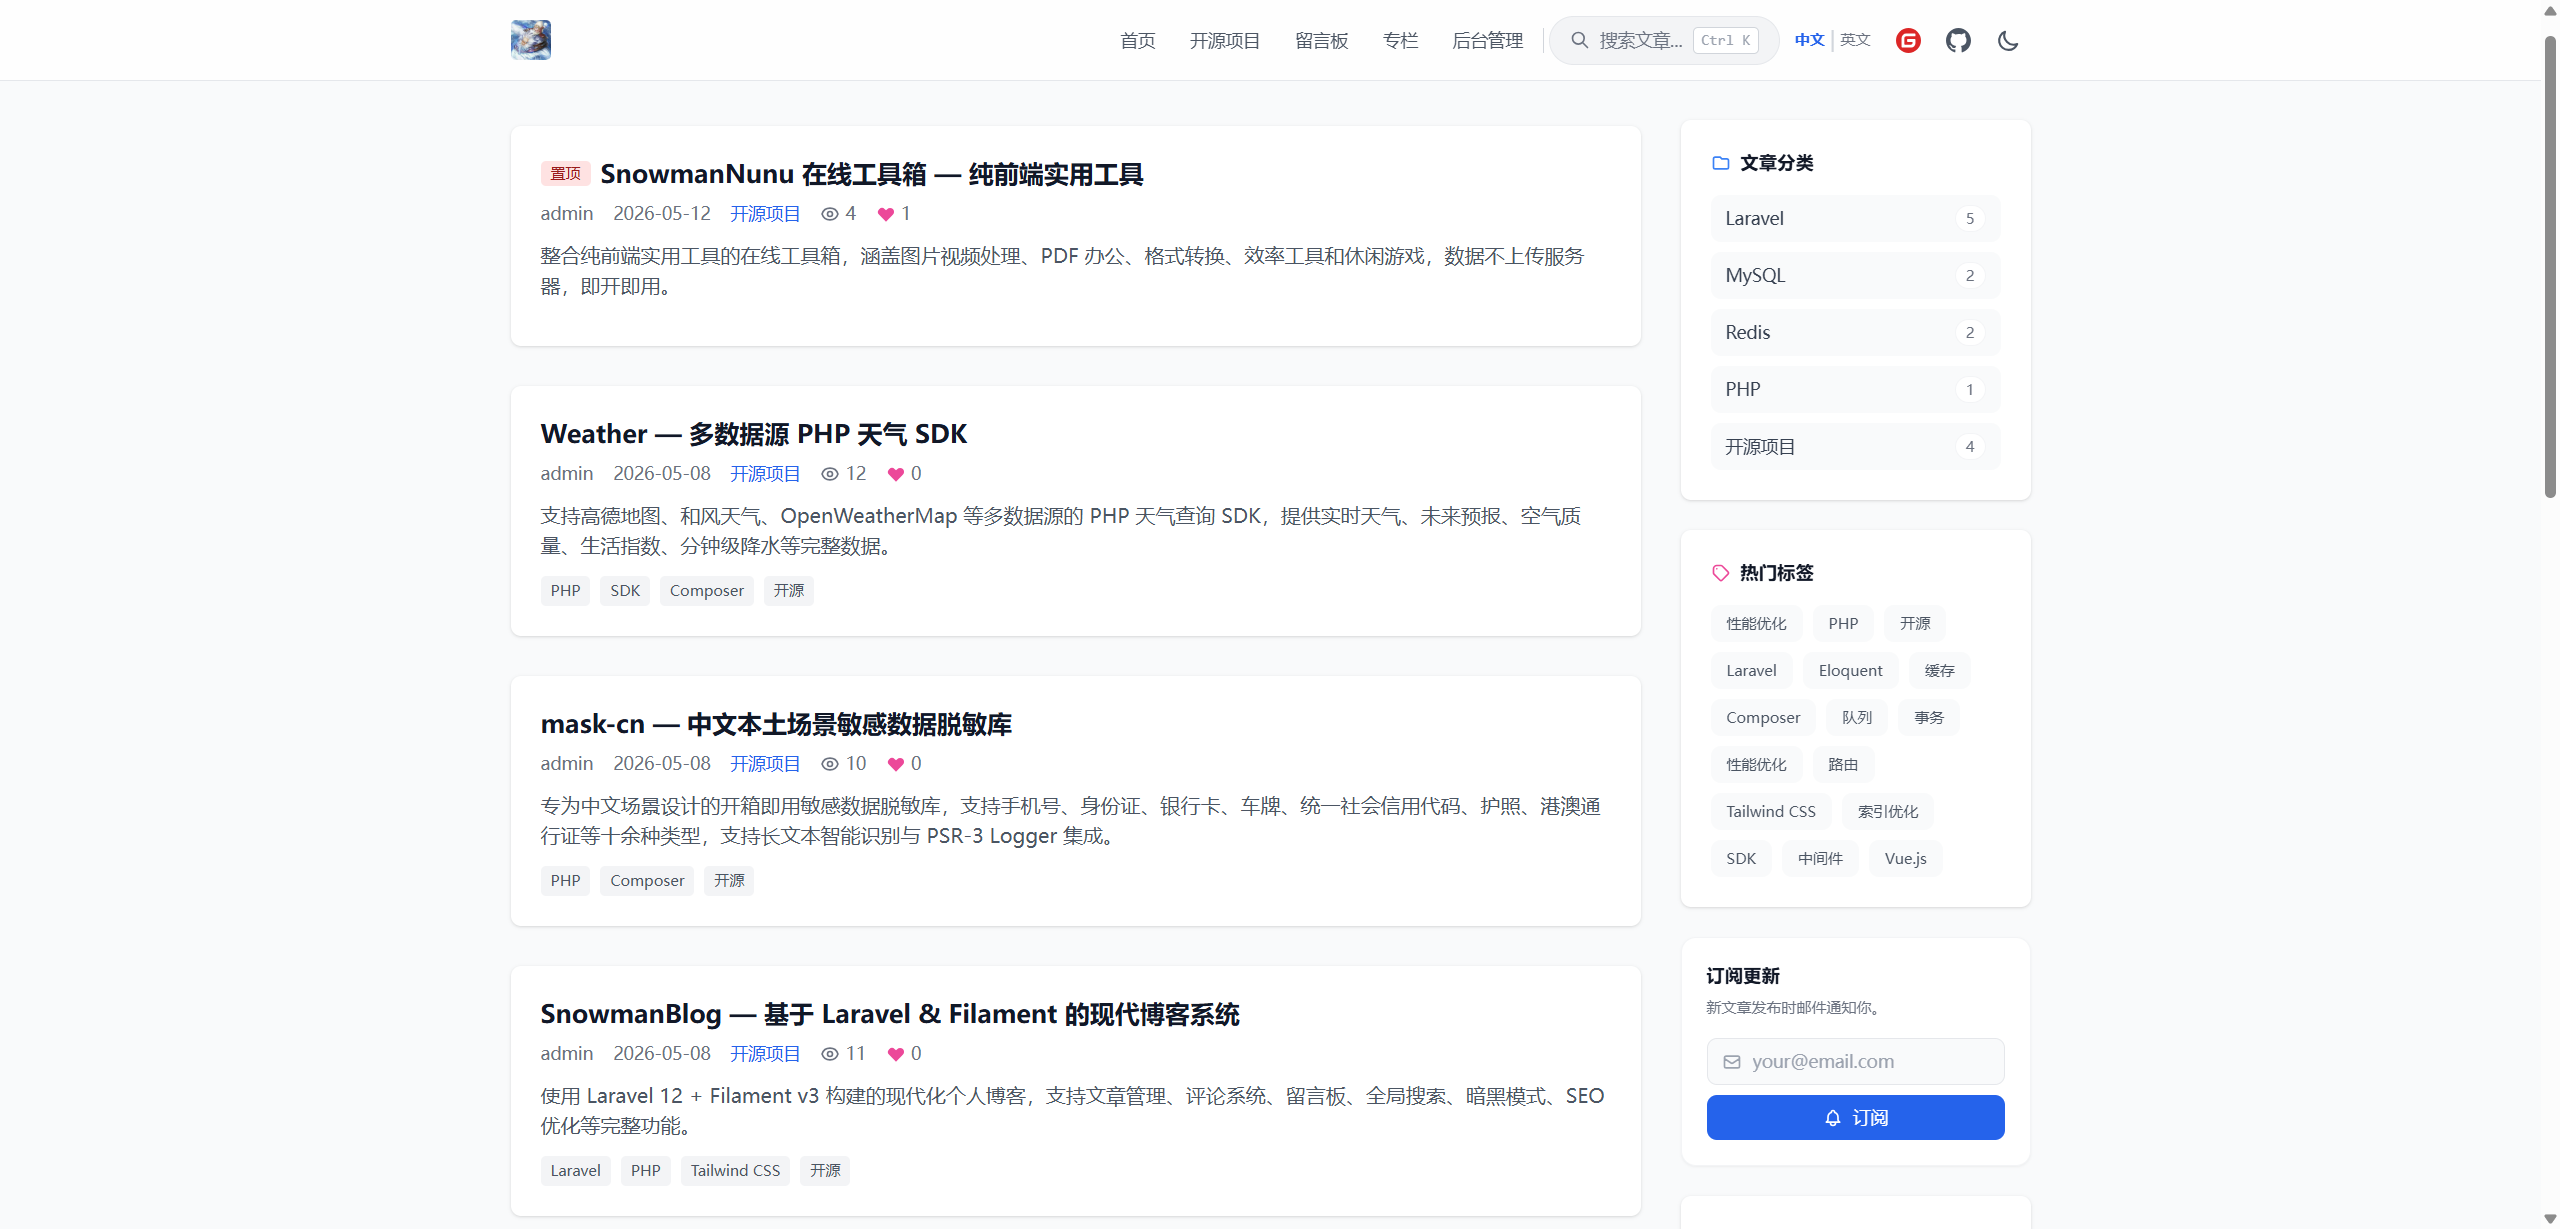
Task: Go to 首页 nav item
Action: (1137, 40)
